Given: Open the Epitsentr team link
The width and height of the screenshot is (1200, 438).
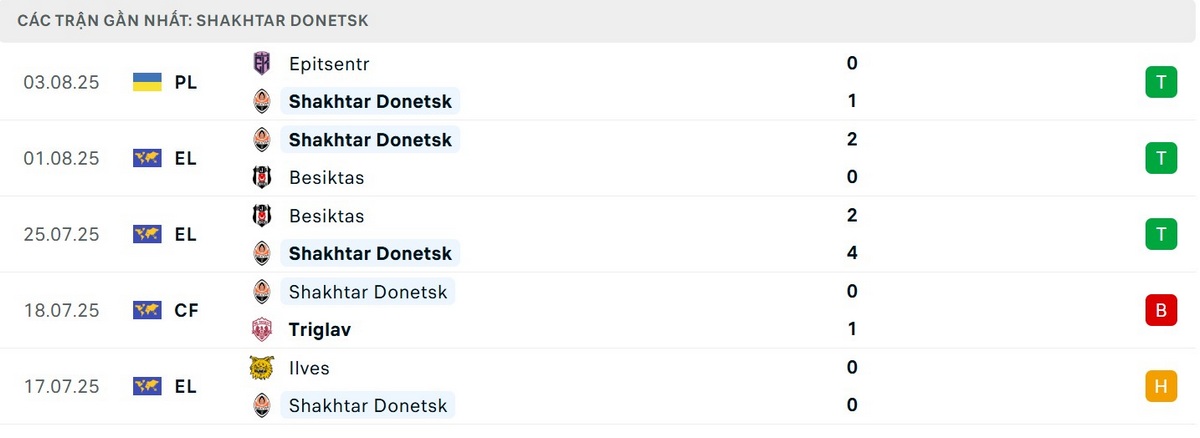Looking at the screenshot, I should (x=329, y=64).
